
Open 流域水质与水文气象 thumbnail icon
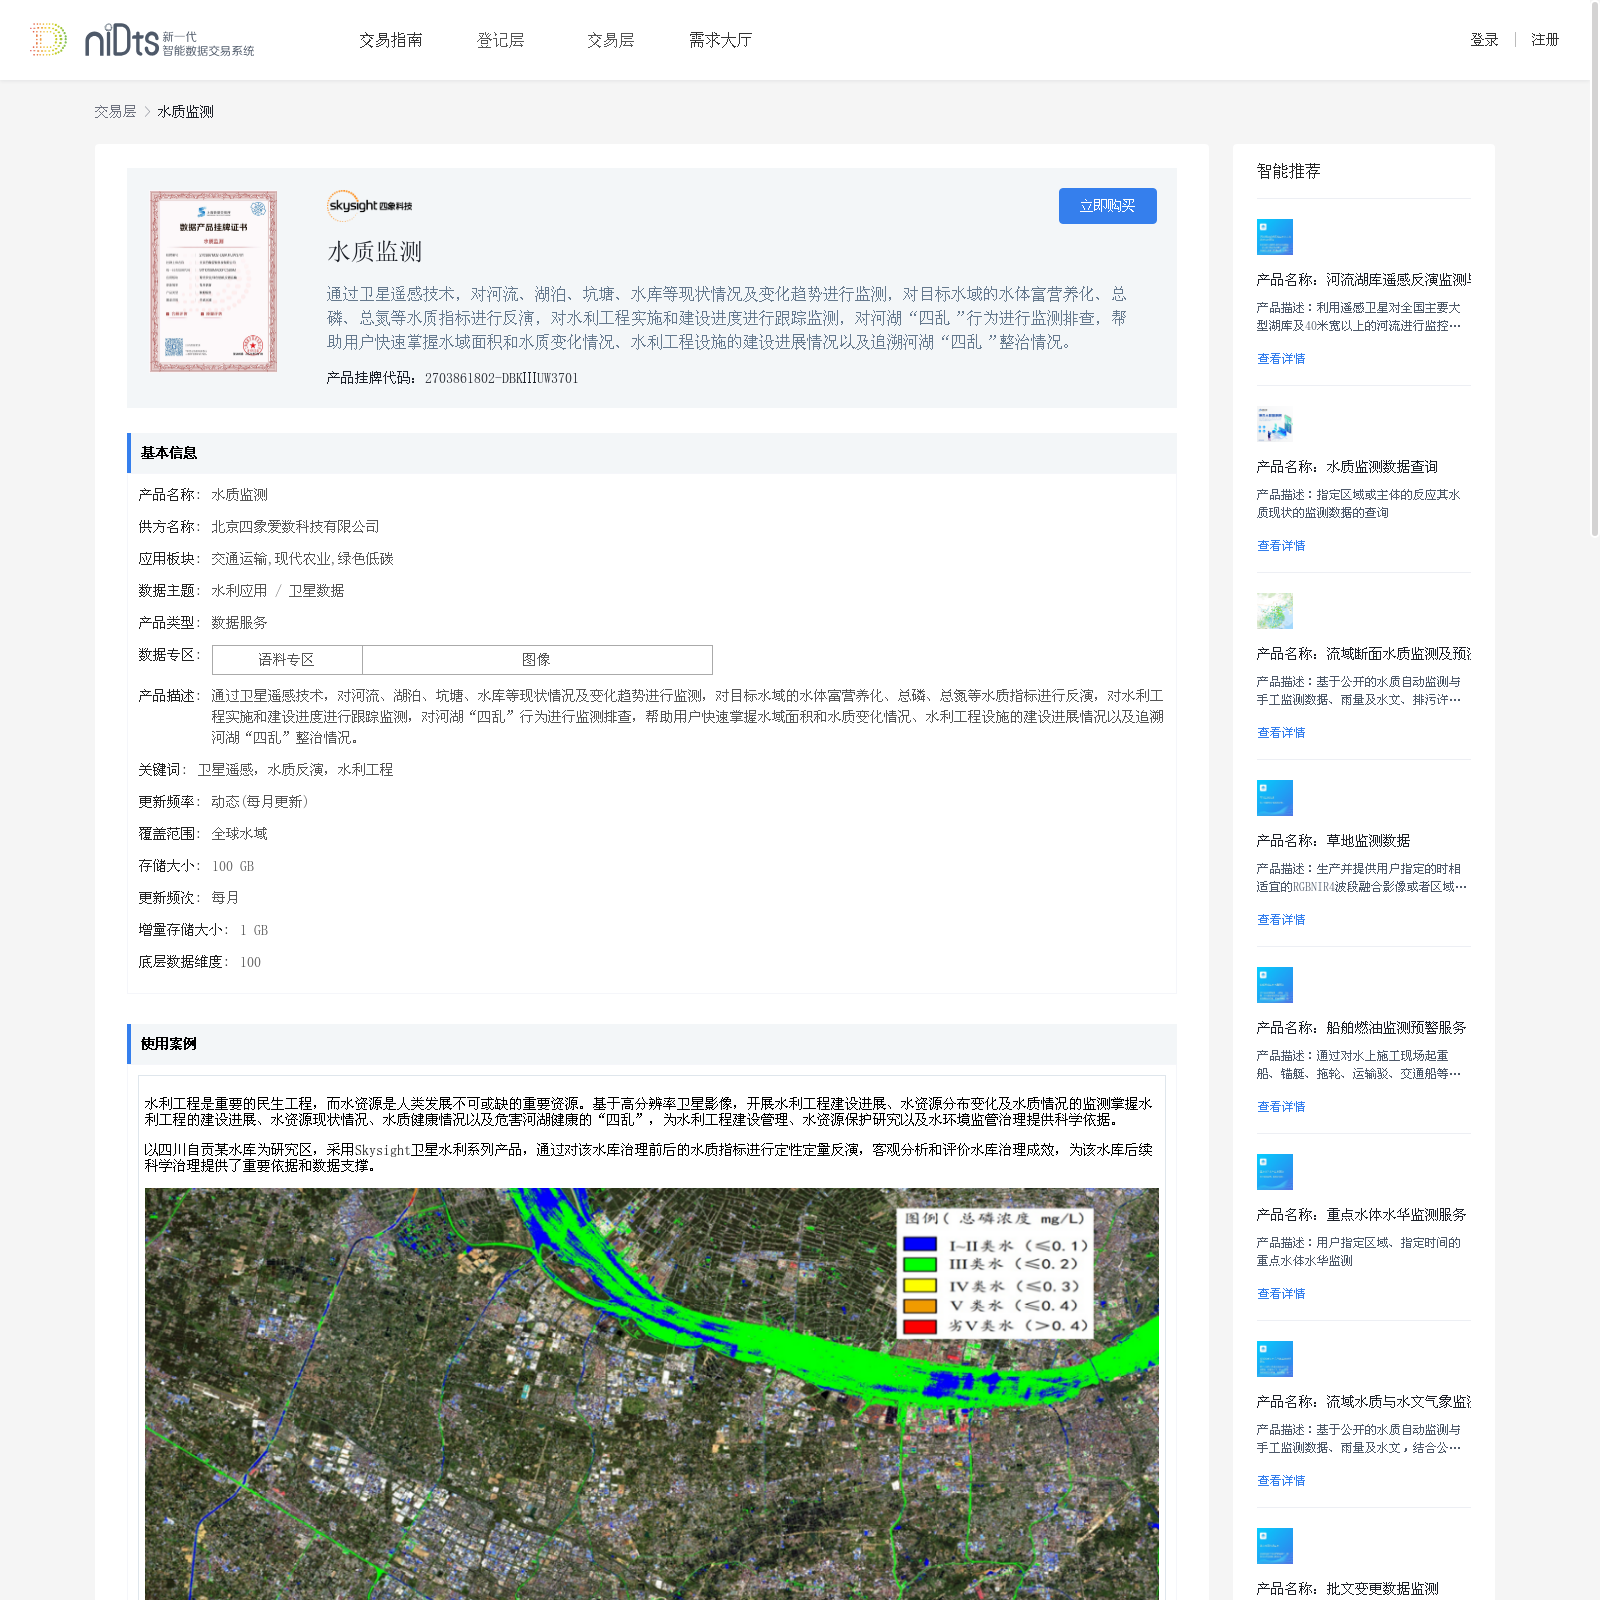click(1274, 1359)
